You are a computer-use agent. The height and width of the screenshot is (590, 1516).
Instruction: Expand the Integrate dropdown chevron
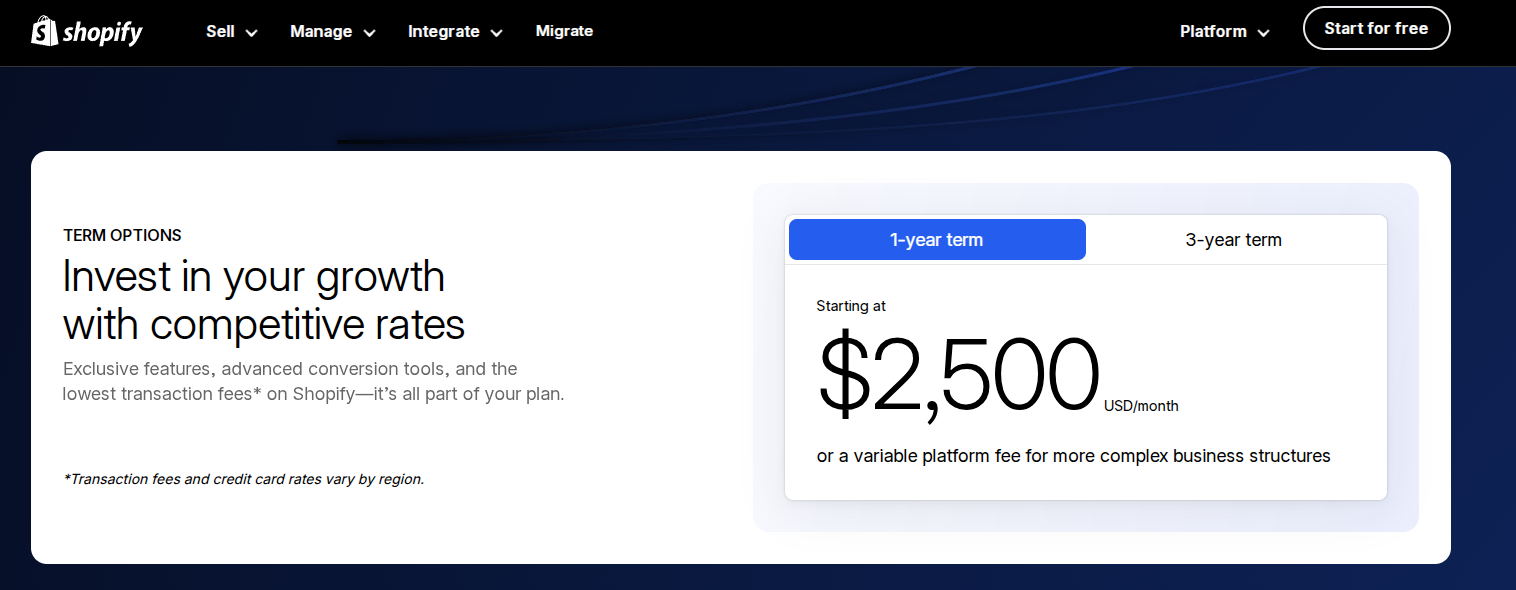(x=496, y=33)
